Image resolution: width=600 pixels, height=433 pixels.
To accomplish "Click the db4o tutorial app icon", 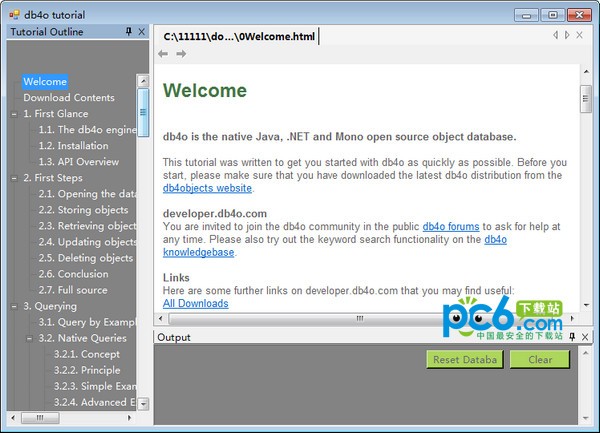I will (14, 15).
